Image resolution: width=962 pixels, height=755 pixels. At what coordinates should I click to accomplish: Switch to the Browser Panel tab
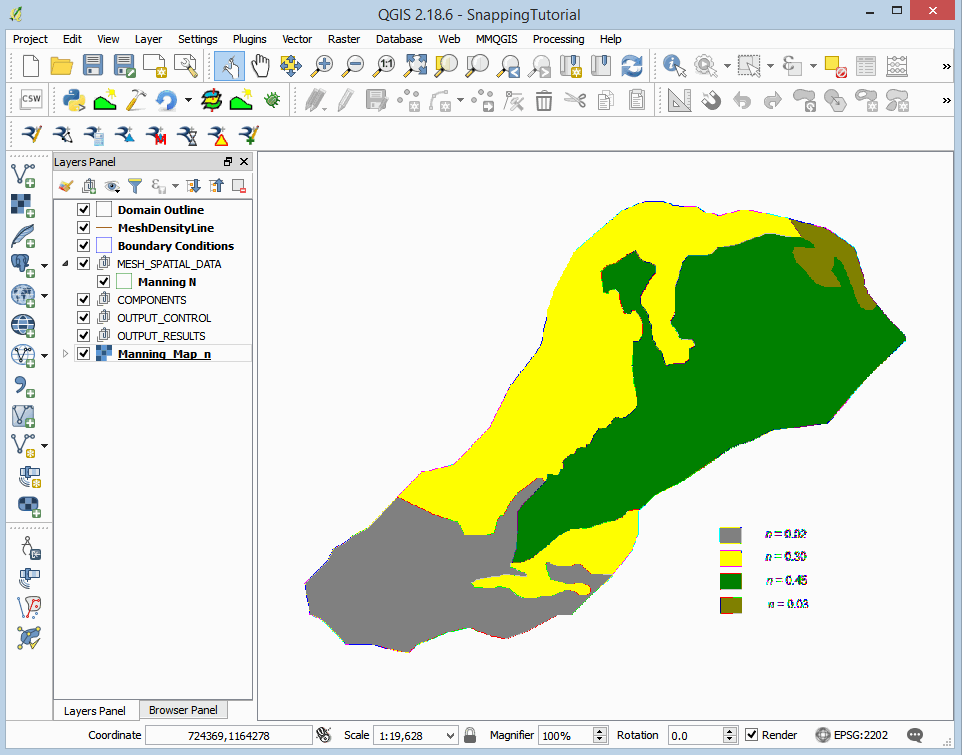pyautogui.click(x=183, y=710)
